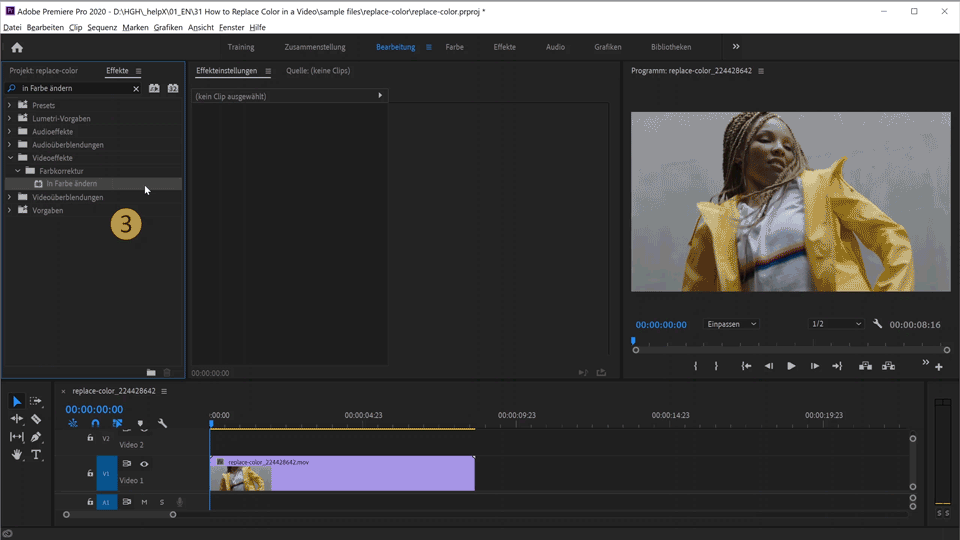Open the 1/2 playback resolution dropdown
Screen dimensions: 960x540
(x=835, y=324)
